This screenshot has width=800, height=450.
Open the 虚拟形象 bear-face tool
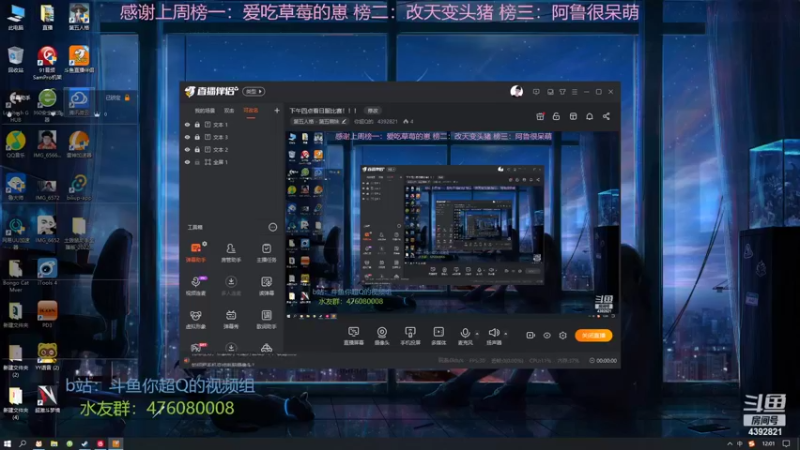pyautogui.click(x=196, y=319)
